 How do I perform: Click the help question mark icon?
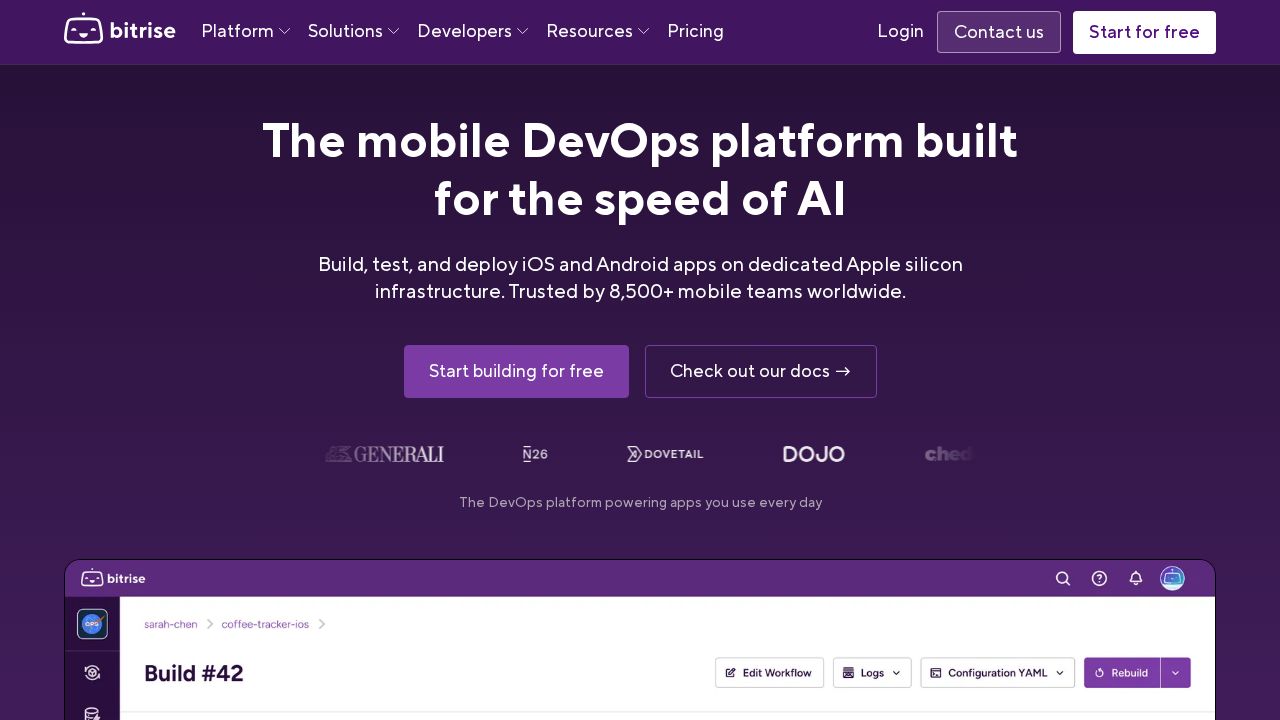click(x=1099, y=578)
